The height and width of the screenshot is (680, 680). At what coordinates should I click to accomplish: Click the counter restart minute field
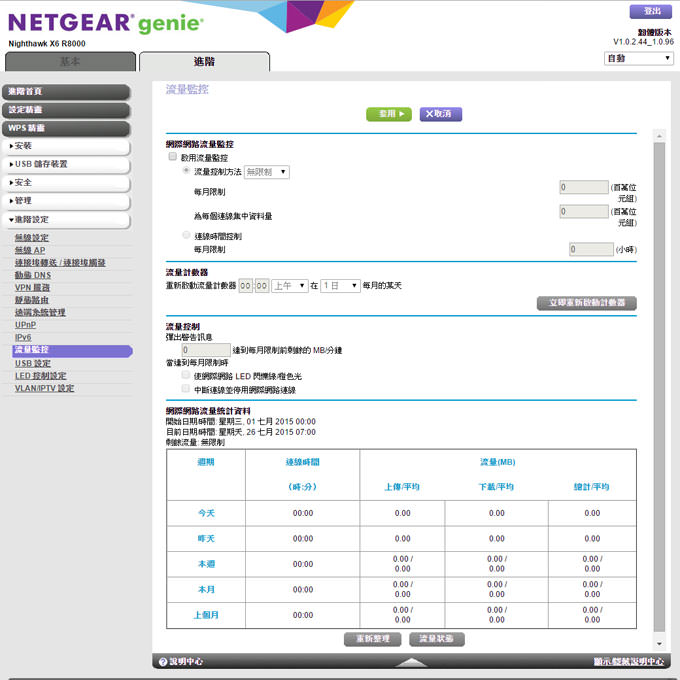point(262,286)
